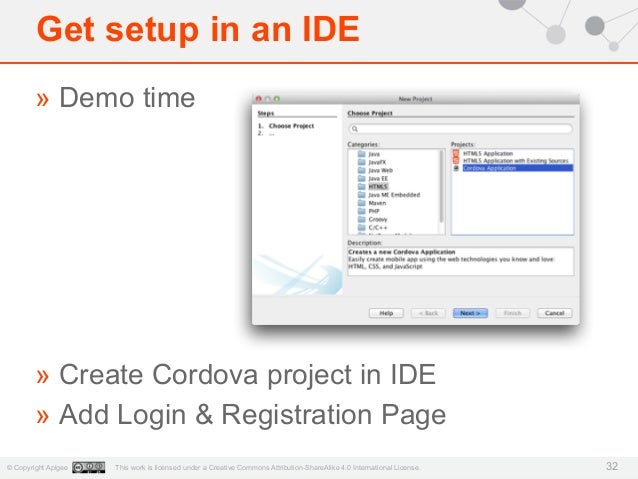This screenshot has height=479, width=638.
Task: Select the PHP category
Action: [374, 211]
